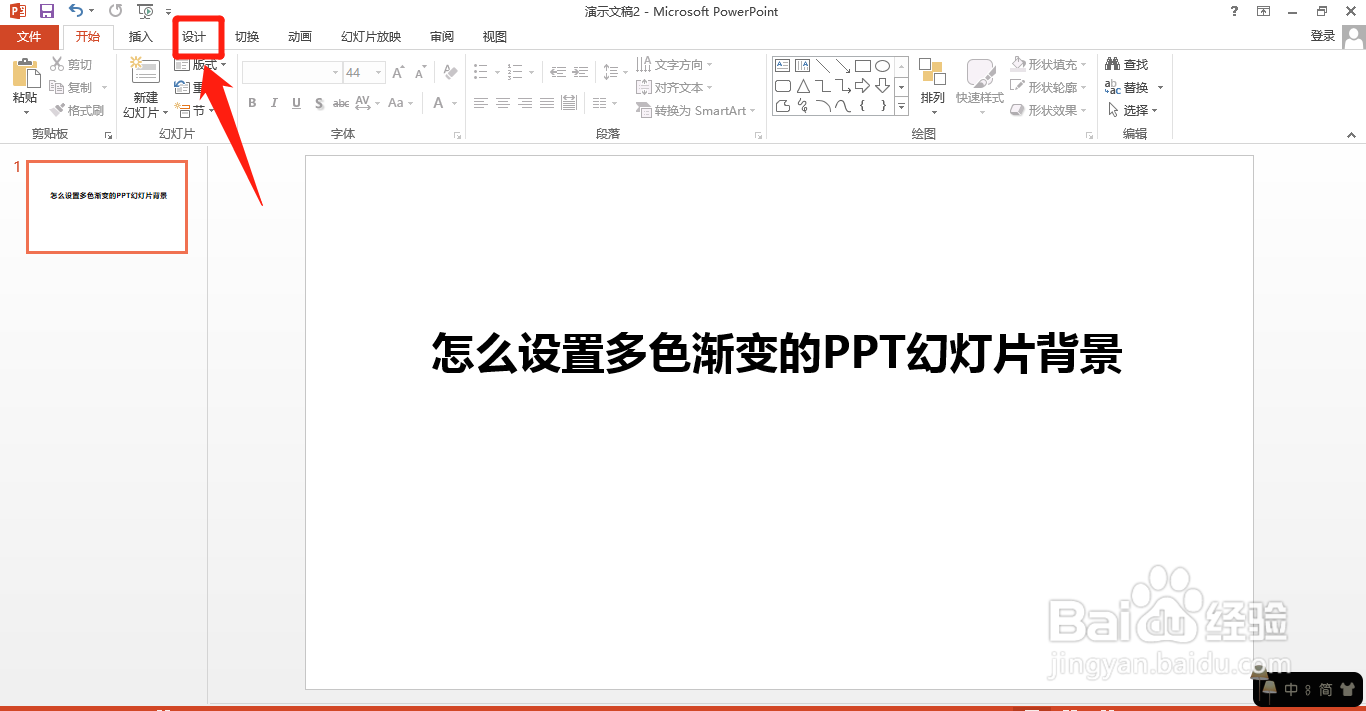Open Shape Fill (形状填充) color menu
Image resolution: width=1366 pixels, height=711 pixels.
point(1049,64)
